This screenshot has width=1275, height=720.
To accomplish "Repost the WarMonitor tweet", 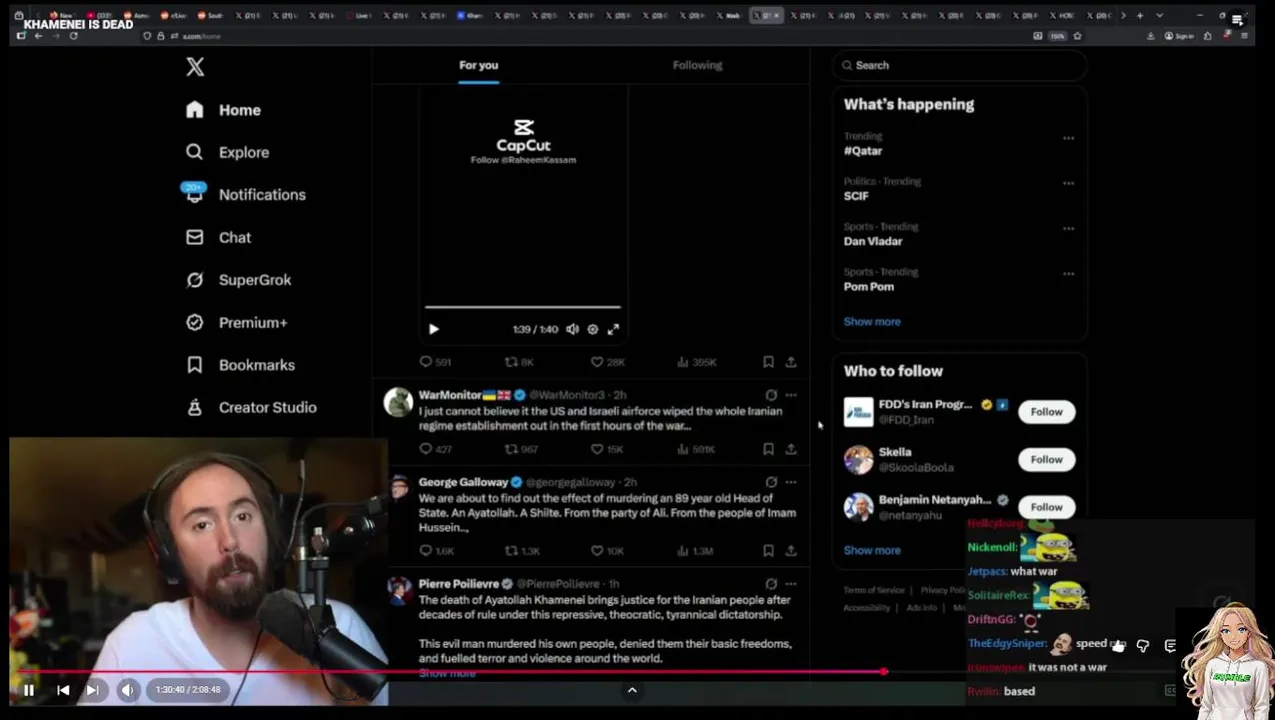I will point(521,450).
